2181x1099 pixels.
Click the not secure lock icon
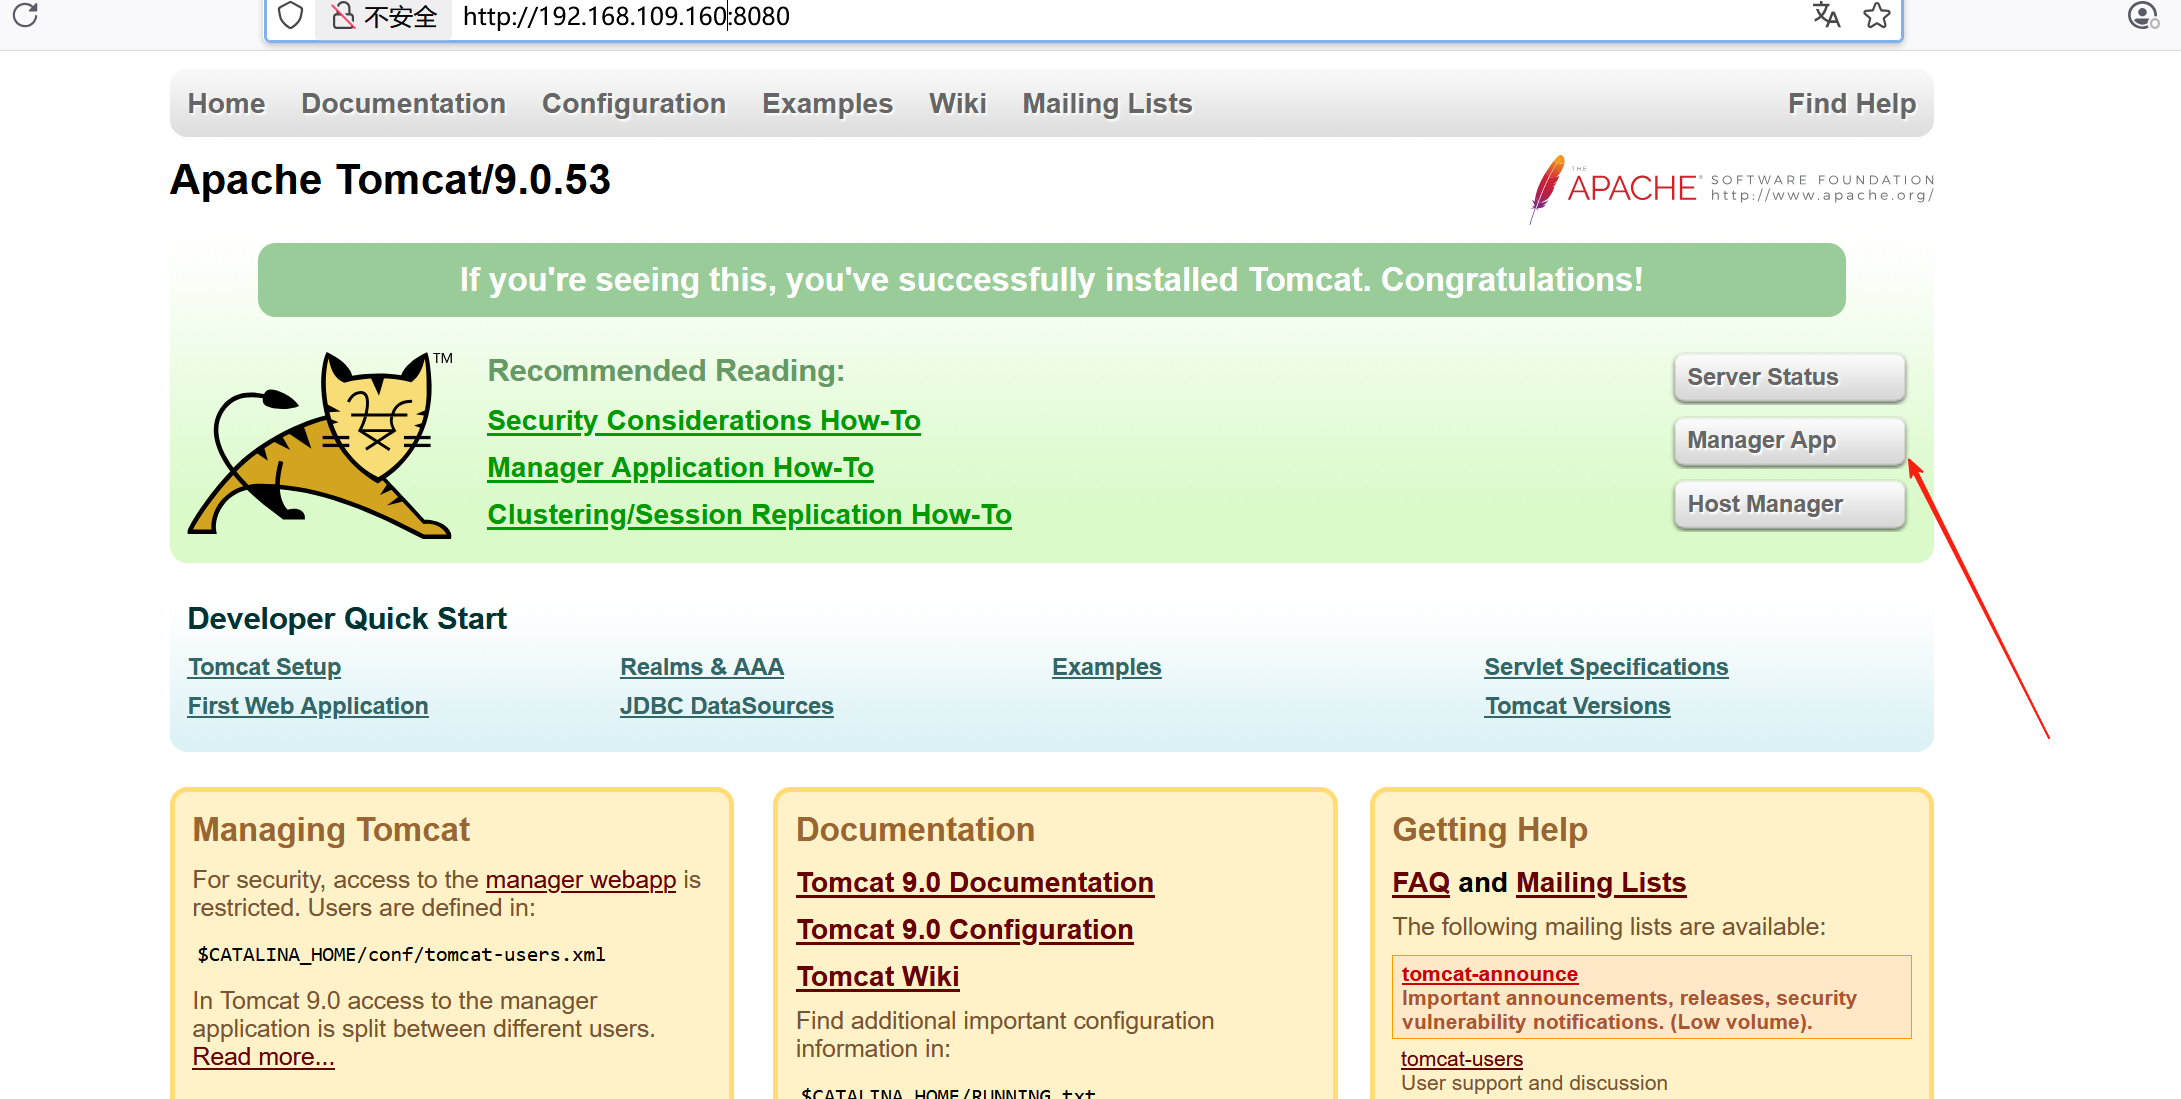pos(343,16)
